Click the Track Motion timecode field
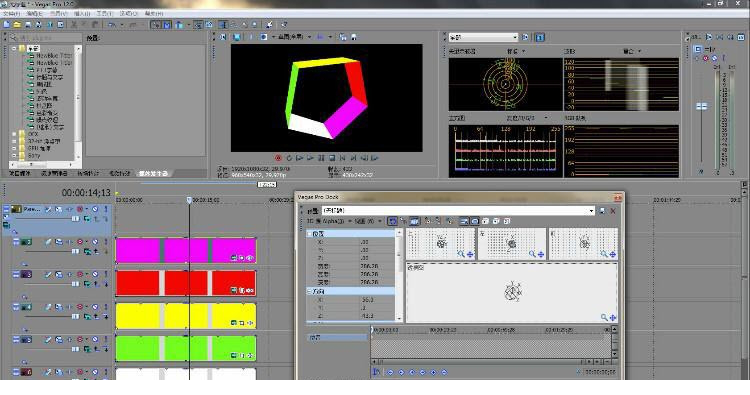The height and width of the screenshot is (395, 750). (x=600, y=372)
